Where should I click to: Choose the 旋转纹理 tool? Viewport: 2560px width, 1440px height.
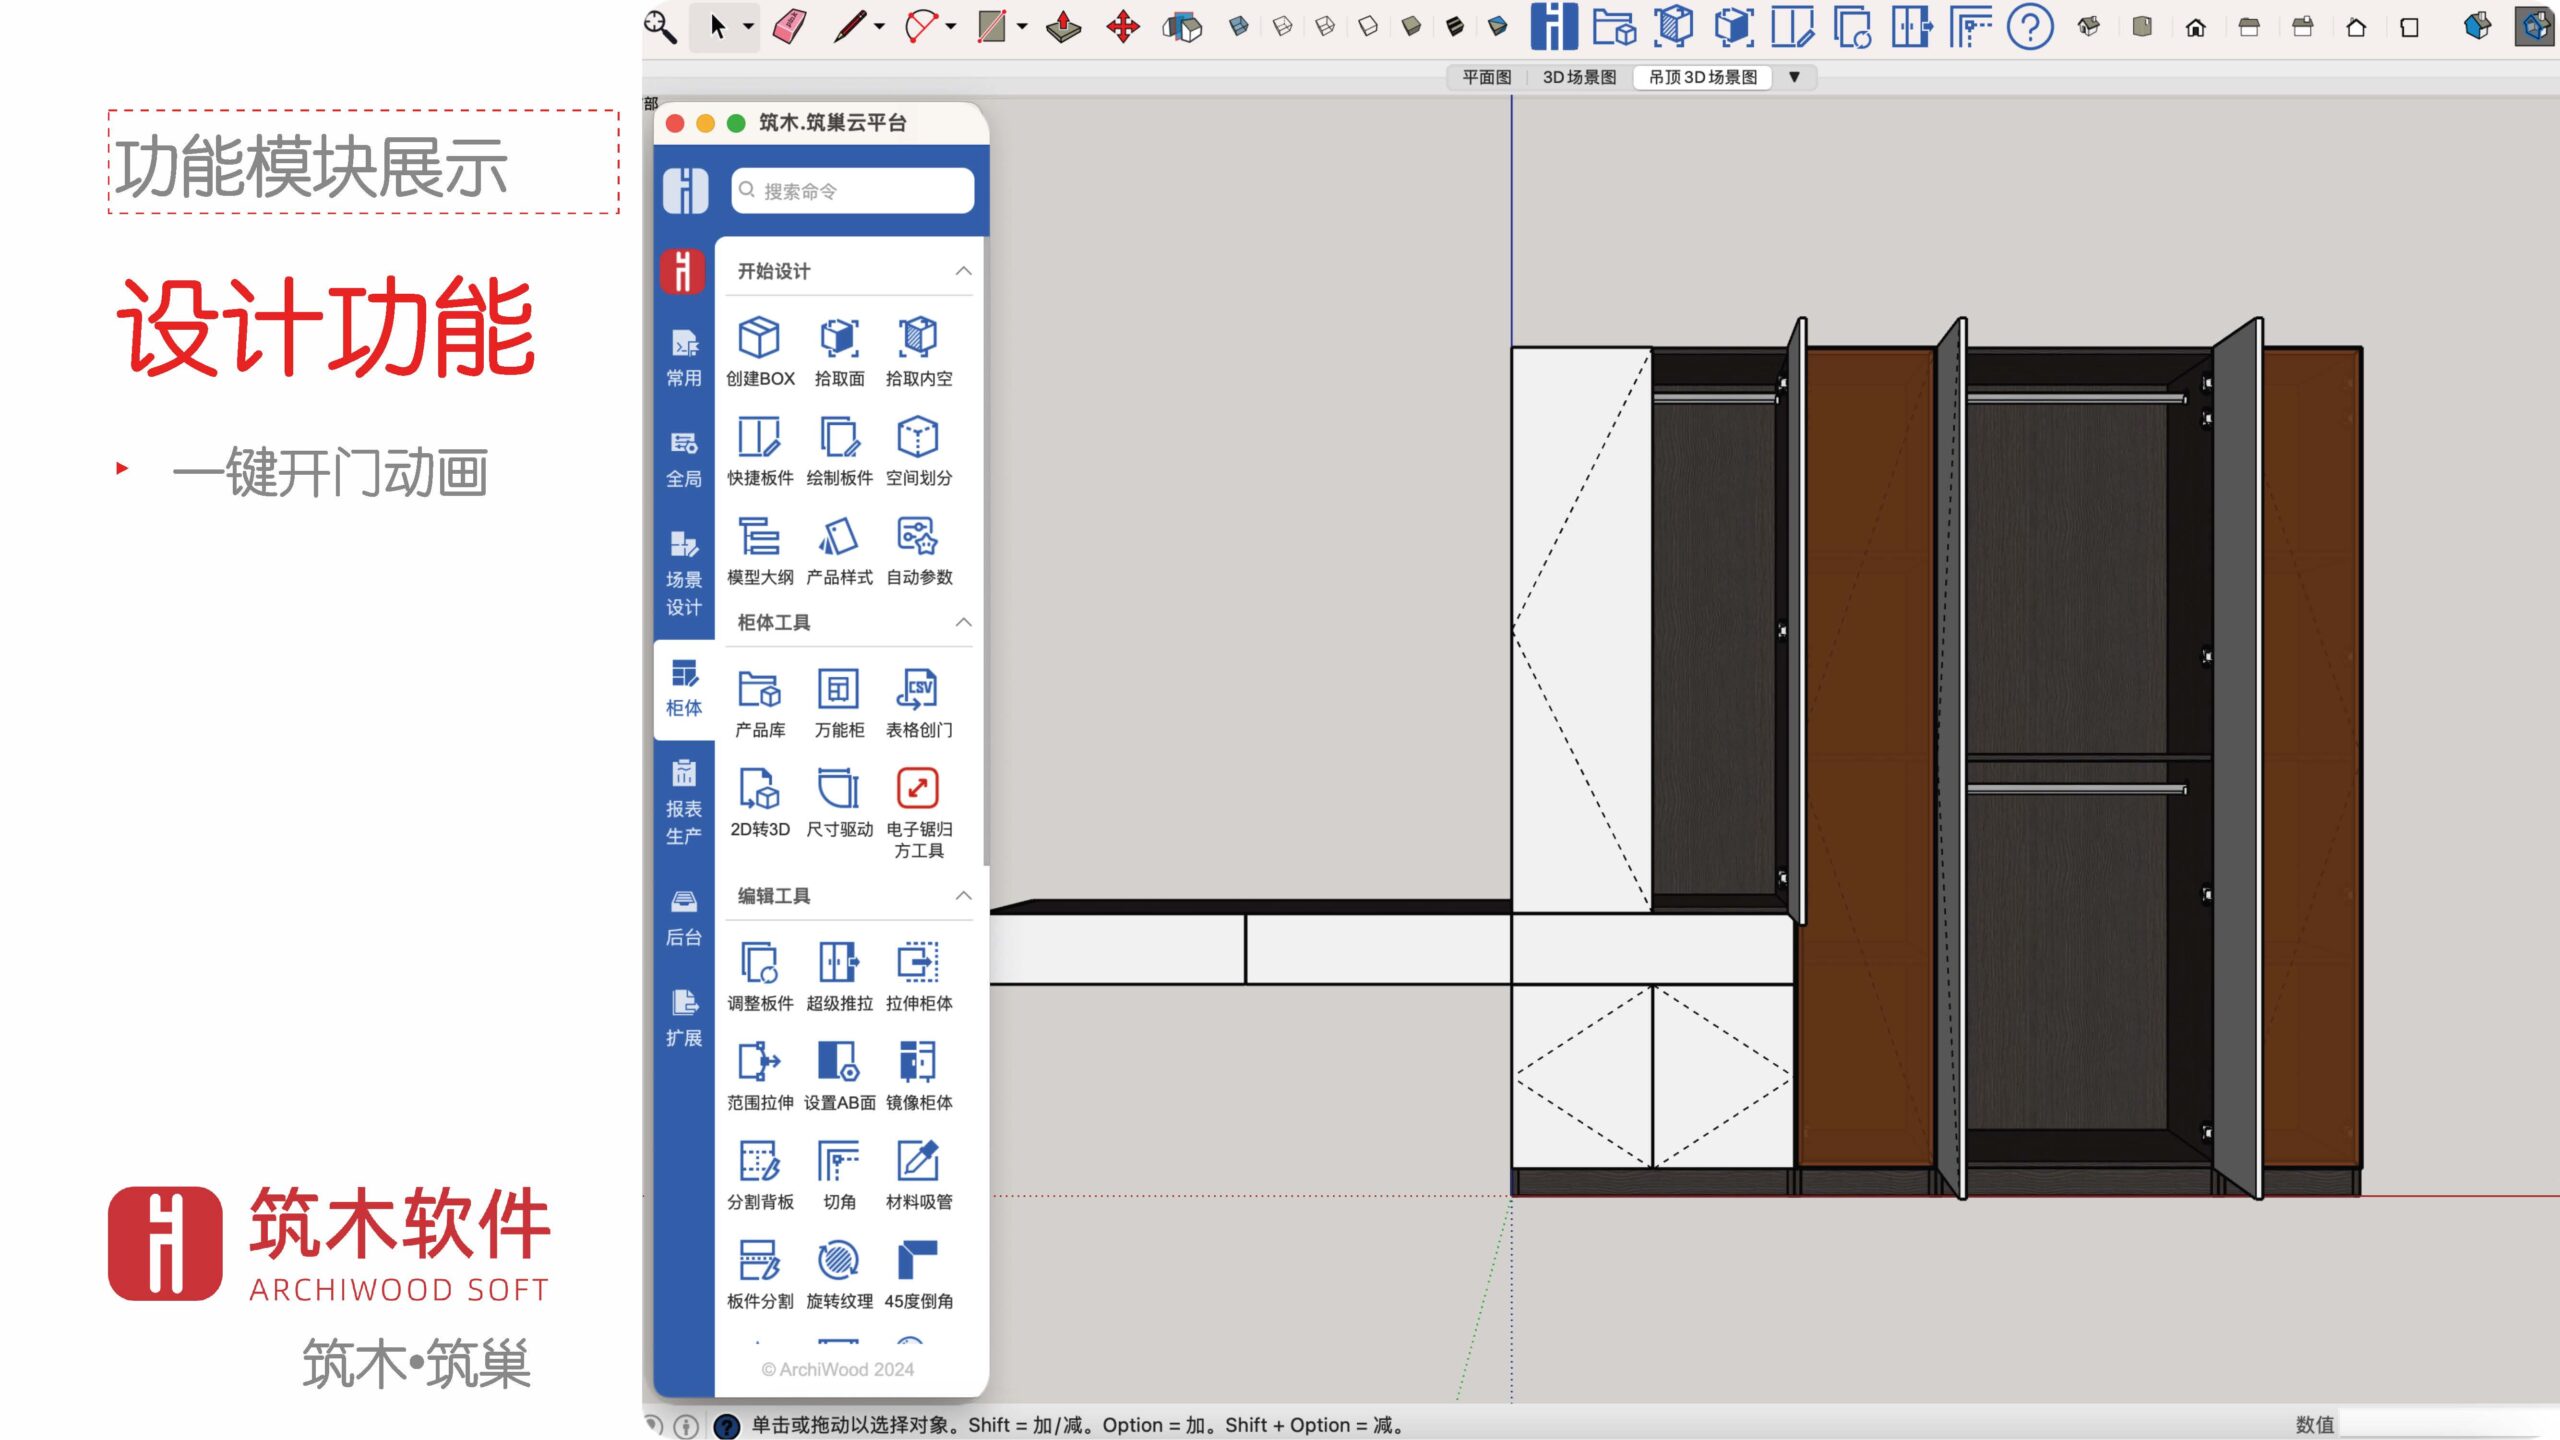point(839,1261)
